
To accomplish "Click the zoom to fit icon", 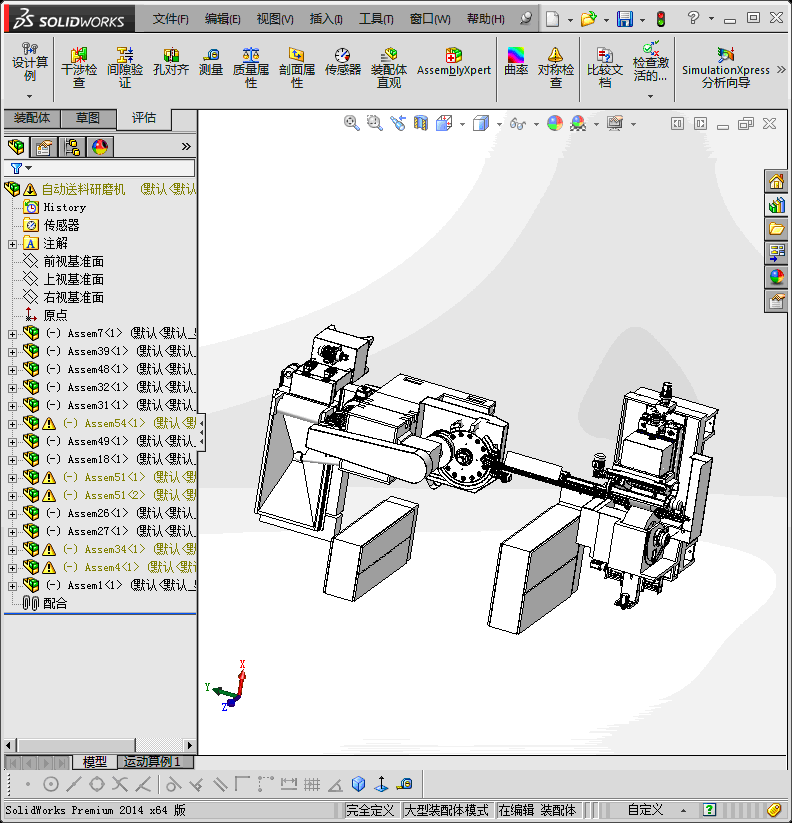I will [352, 123].
